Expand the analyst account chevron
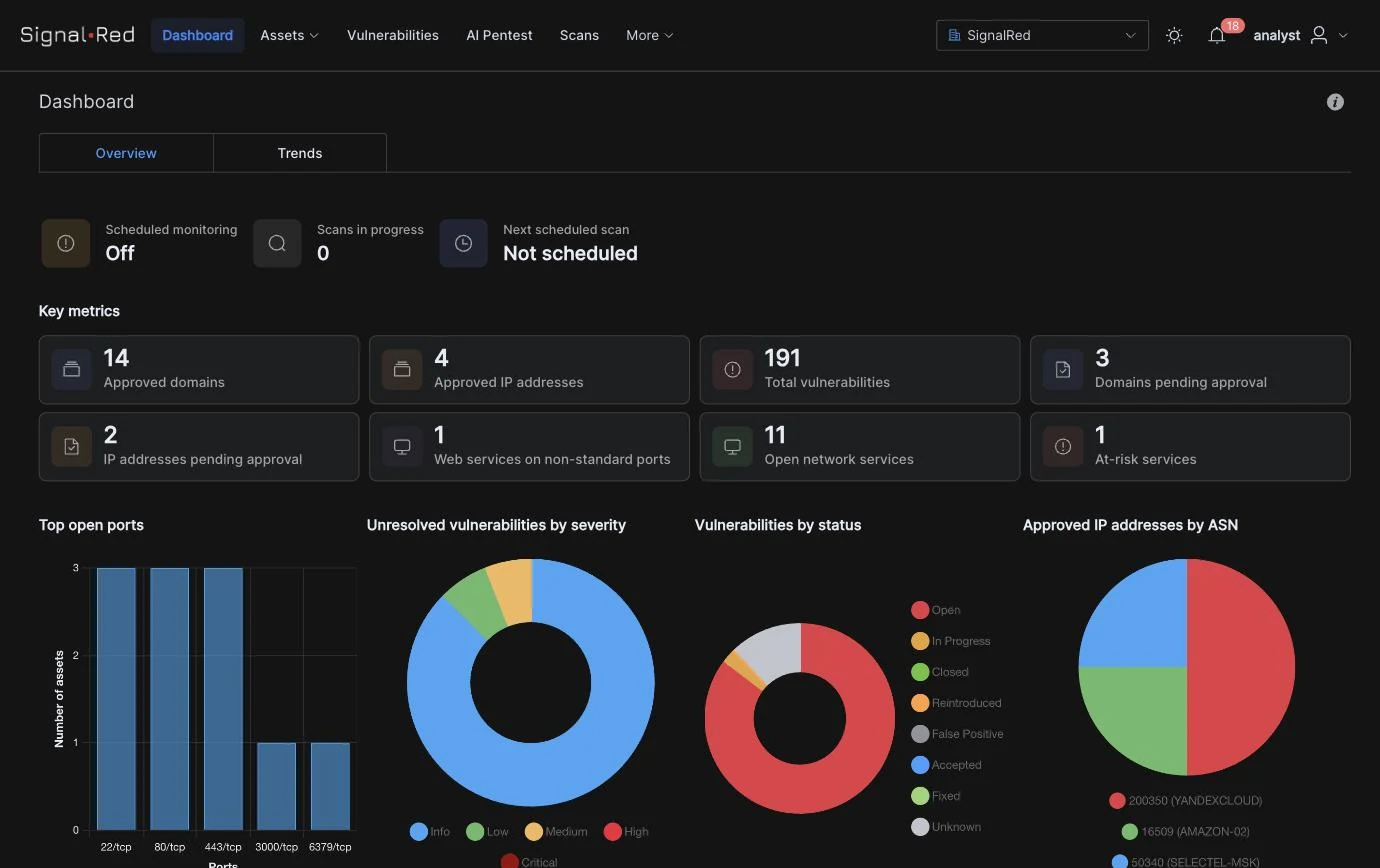 [1343, 35]
